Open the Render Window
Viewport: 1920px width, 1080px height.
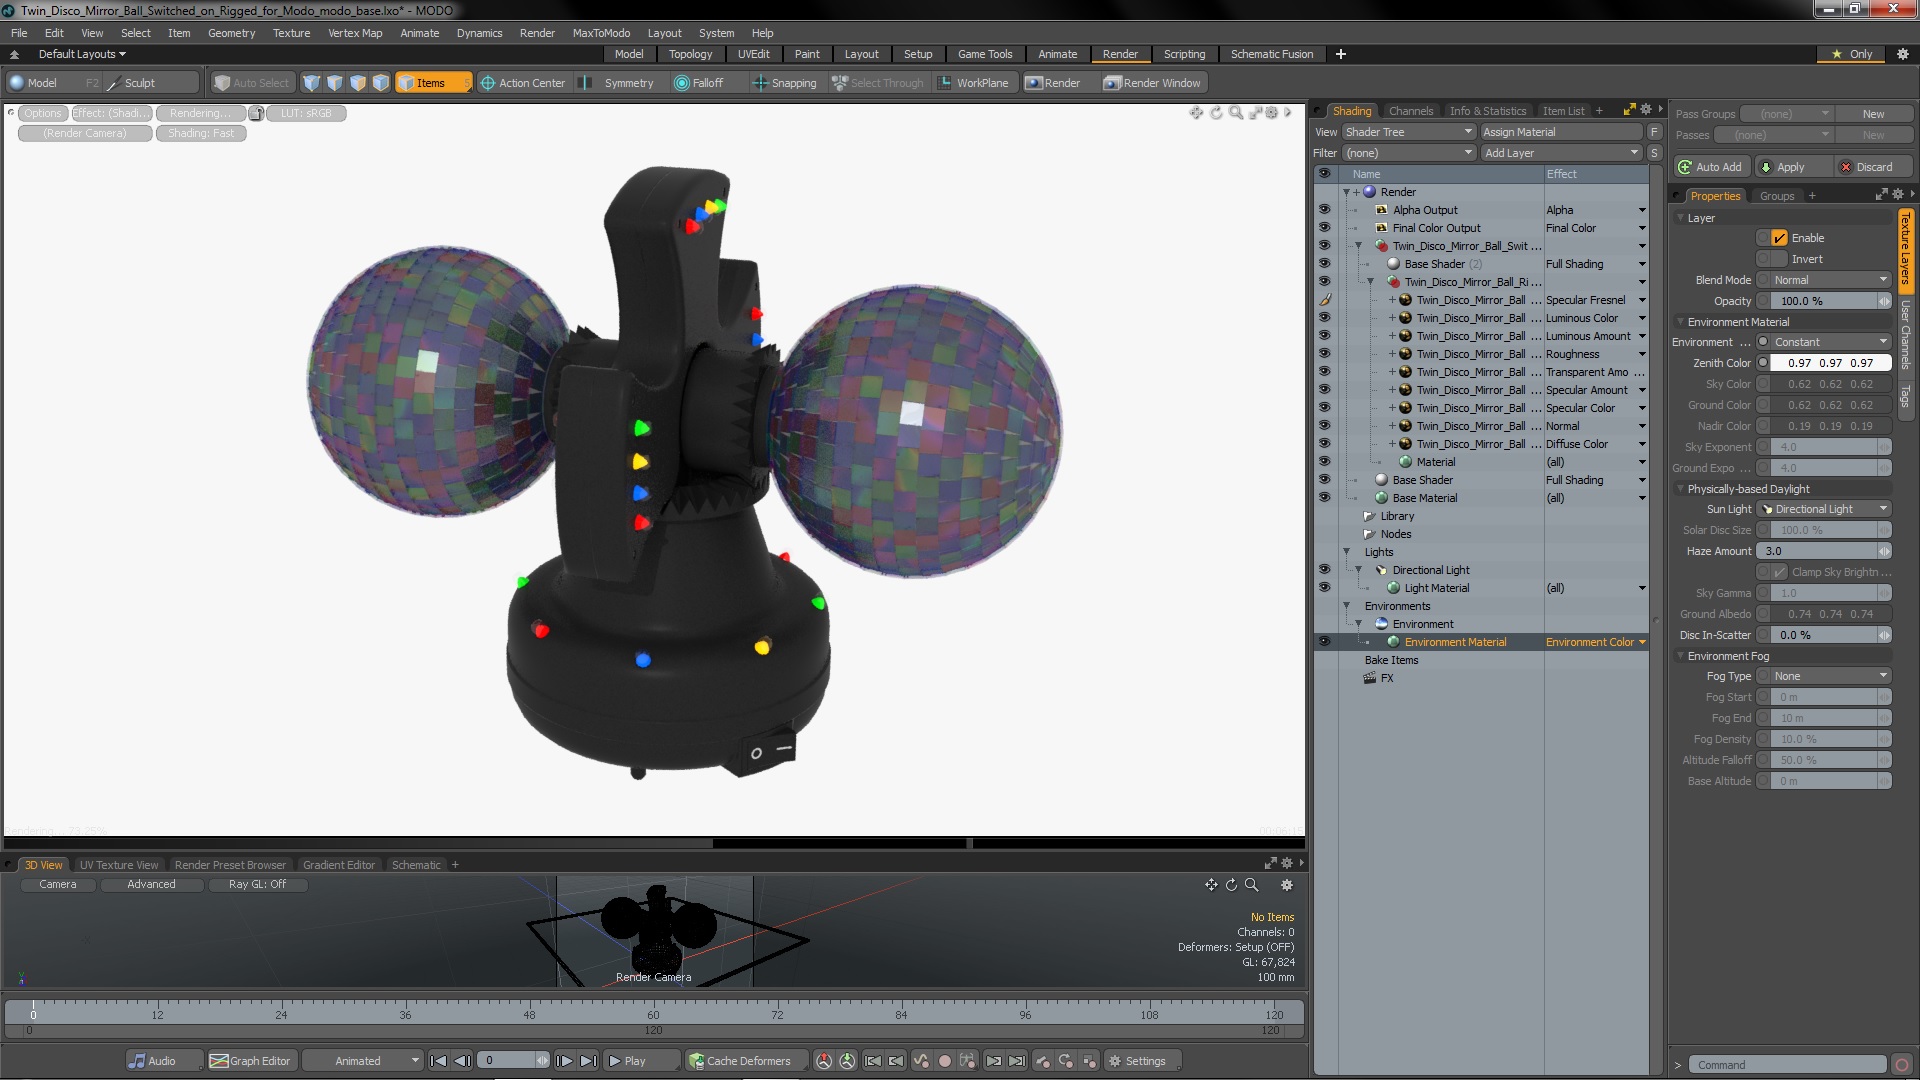[x=1153, y=83]
